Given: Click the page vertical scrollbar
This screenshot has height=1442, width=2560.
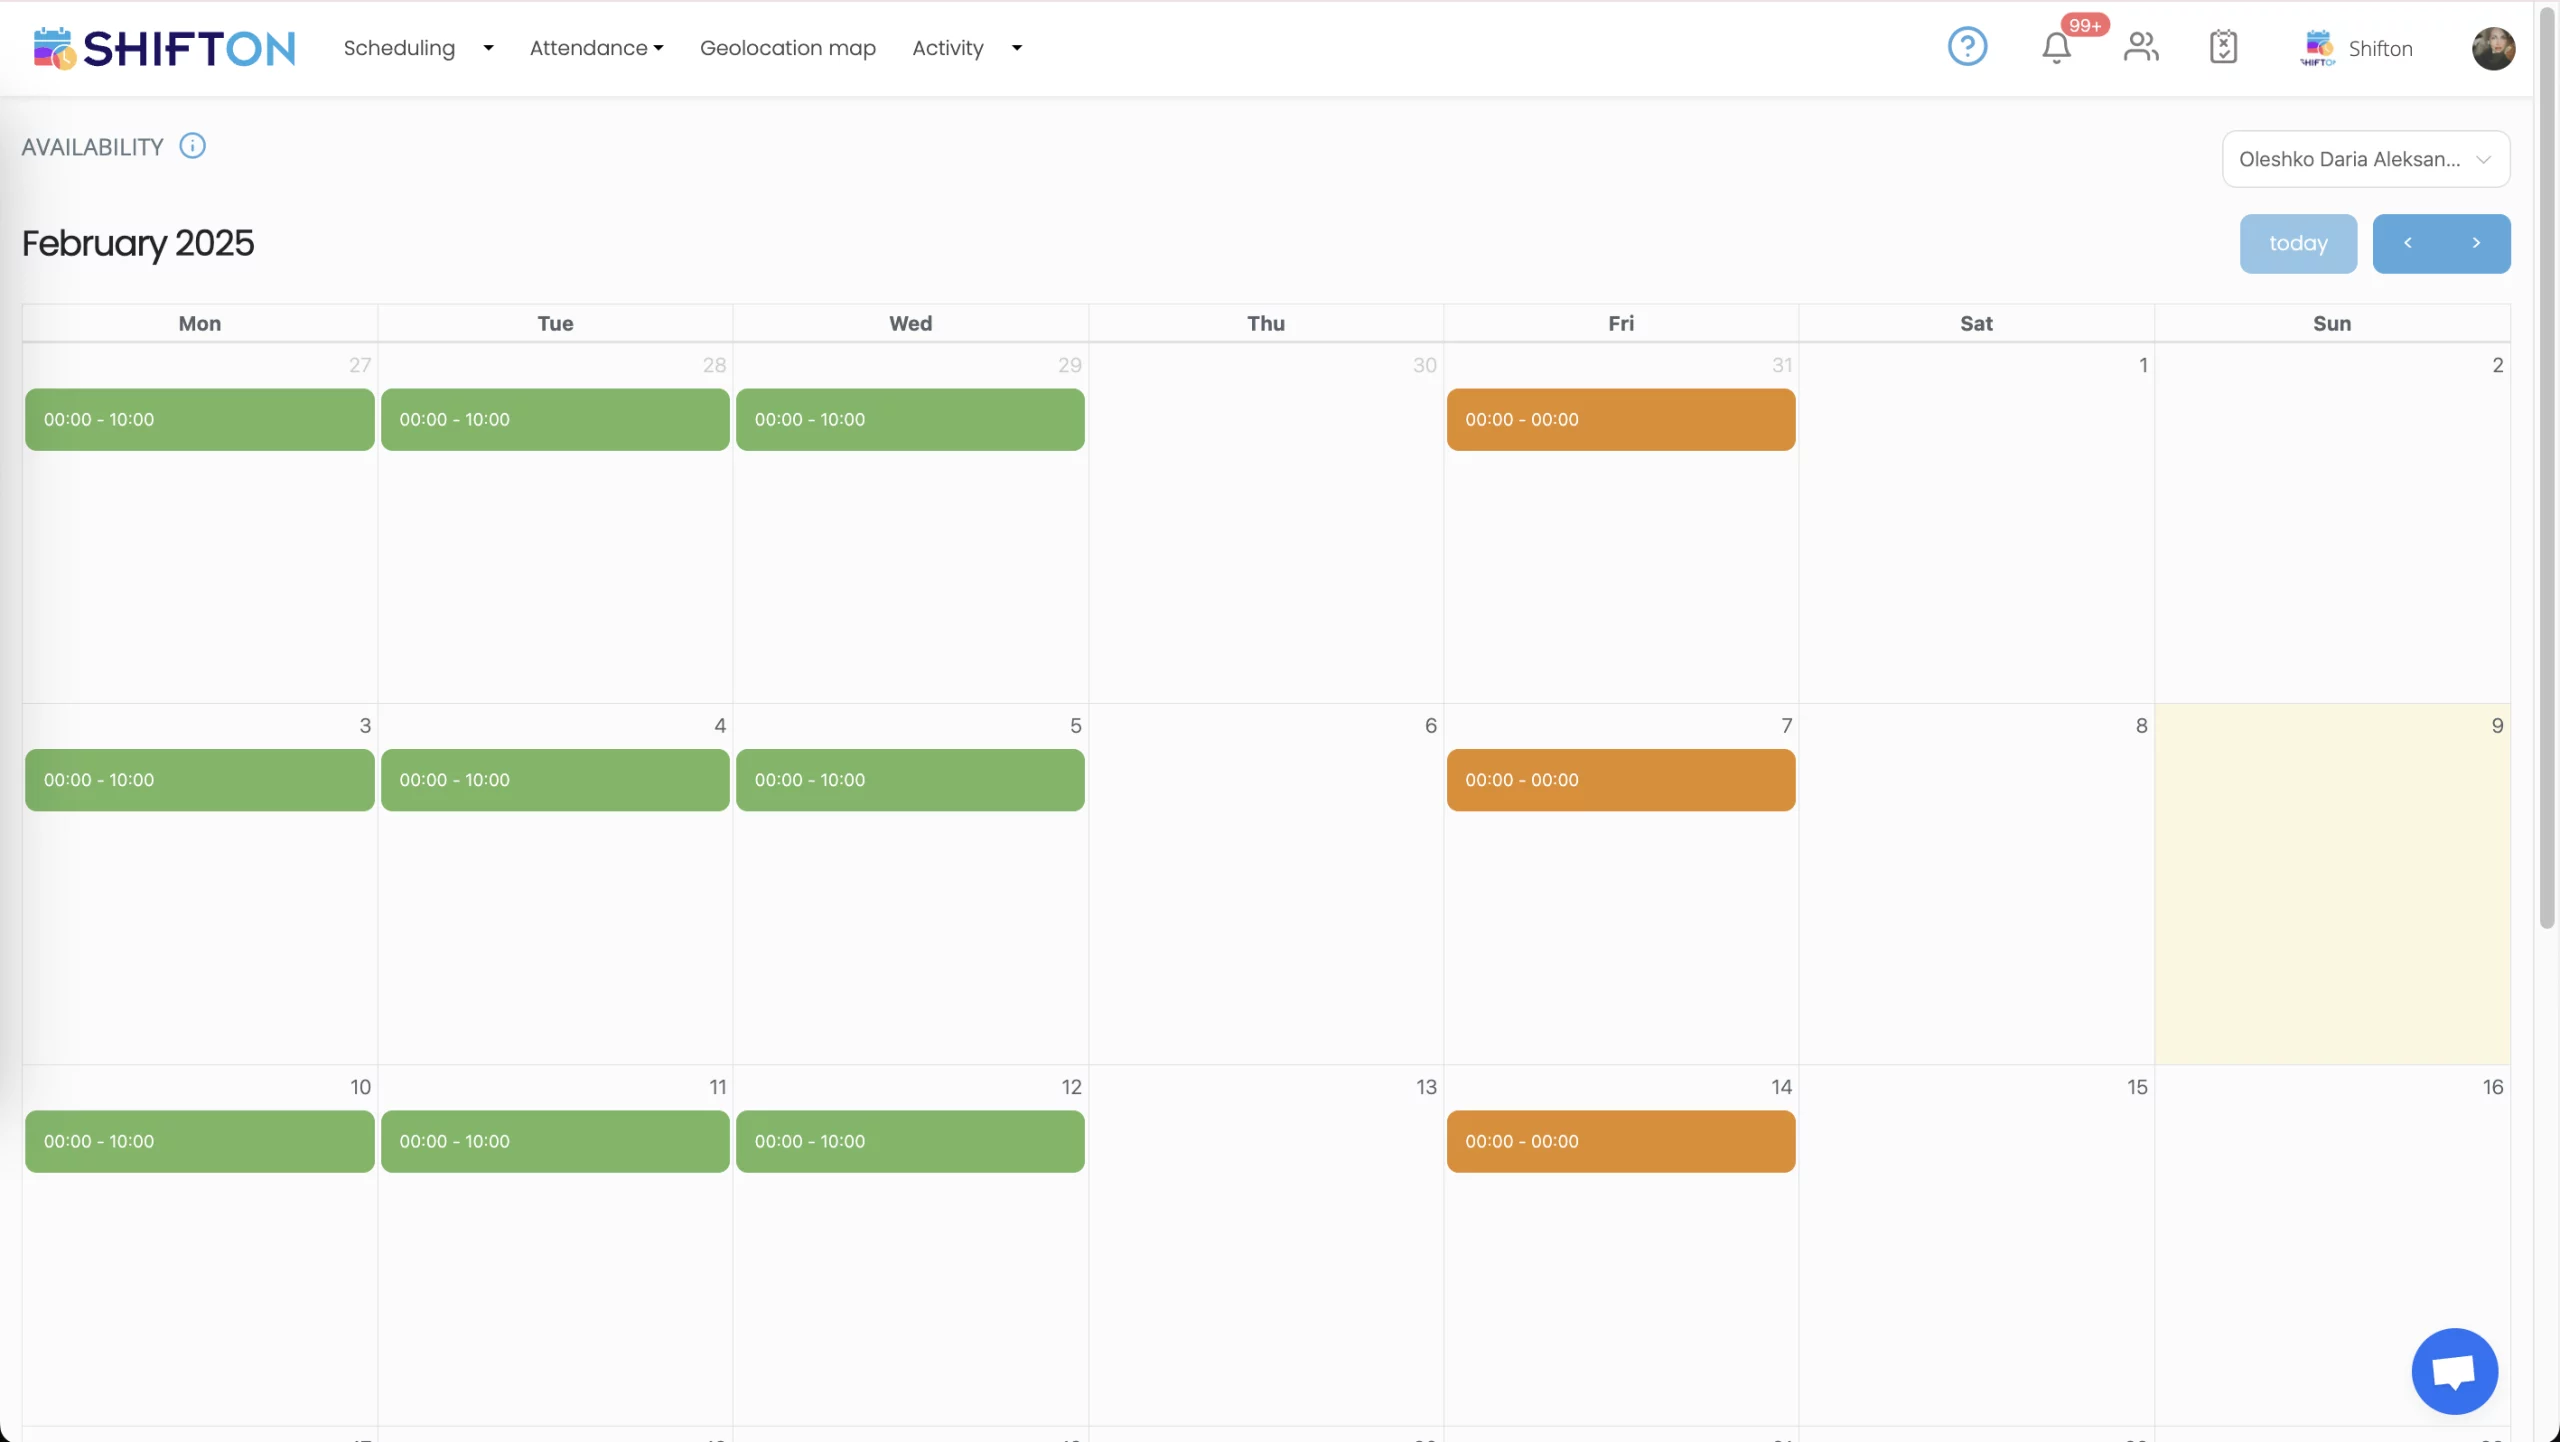Looking at the screenshot, I should [x=2547, y=468].
